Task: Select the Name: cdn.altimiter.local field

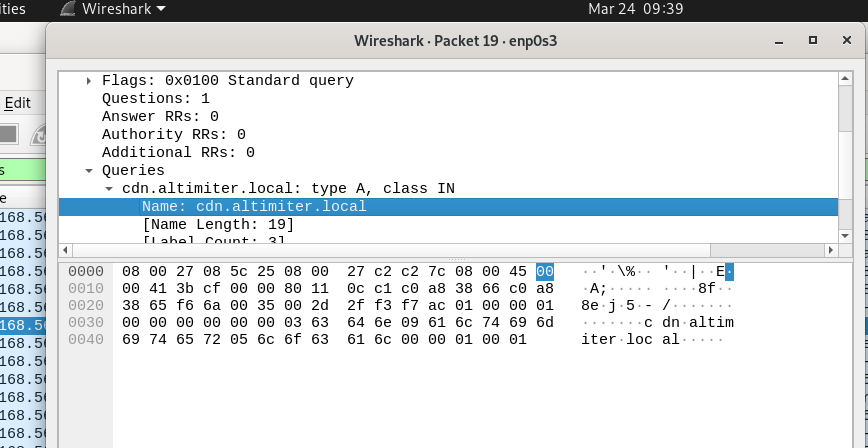Action: (448, 207)
